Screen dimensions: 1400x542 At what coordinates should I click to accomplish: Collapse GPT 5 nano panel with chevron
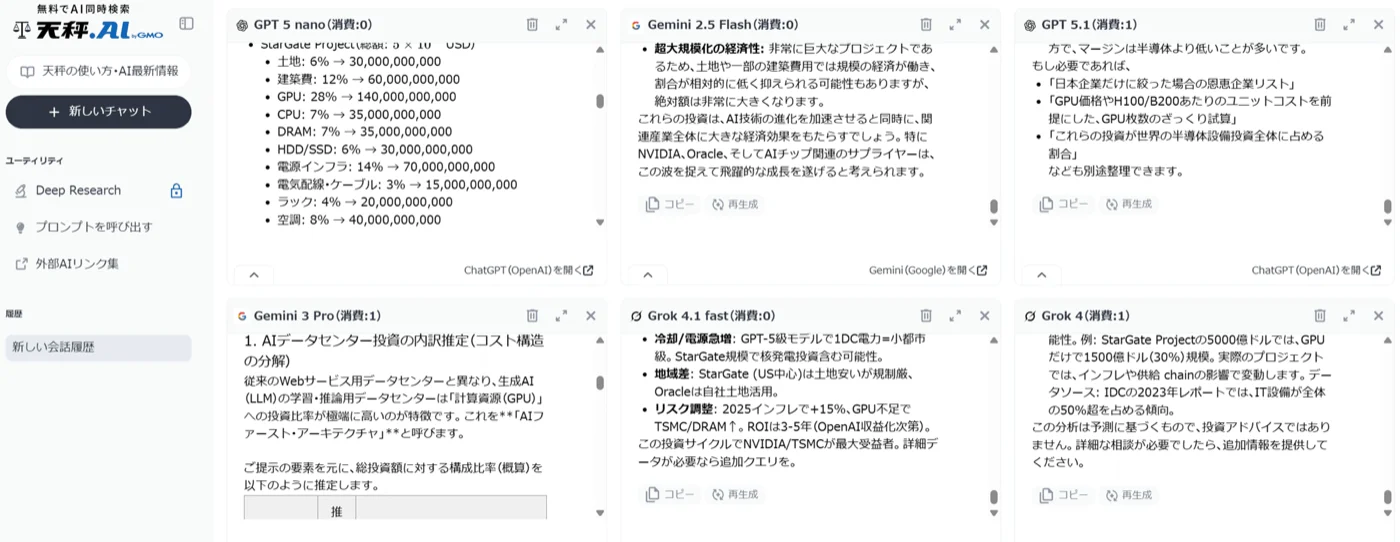254,275
